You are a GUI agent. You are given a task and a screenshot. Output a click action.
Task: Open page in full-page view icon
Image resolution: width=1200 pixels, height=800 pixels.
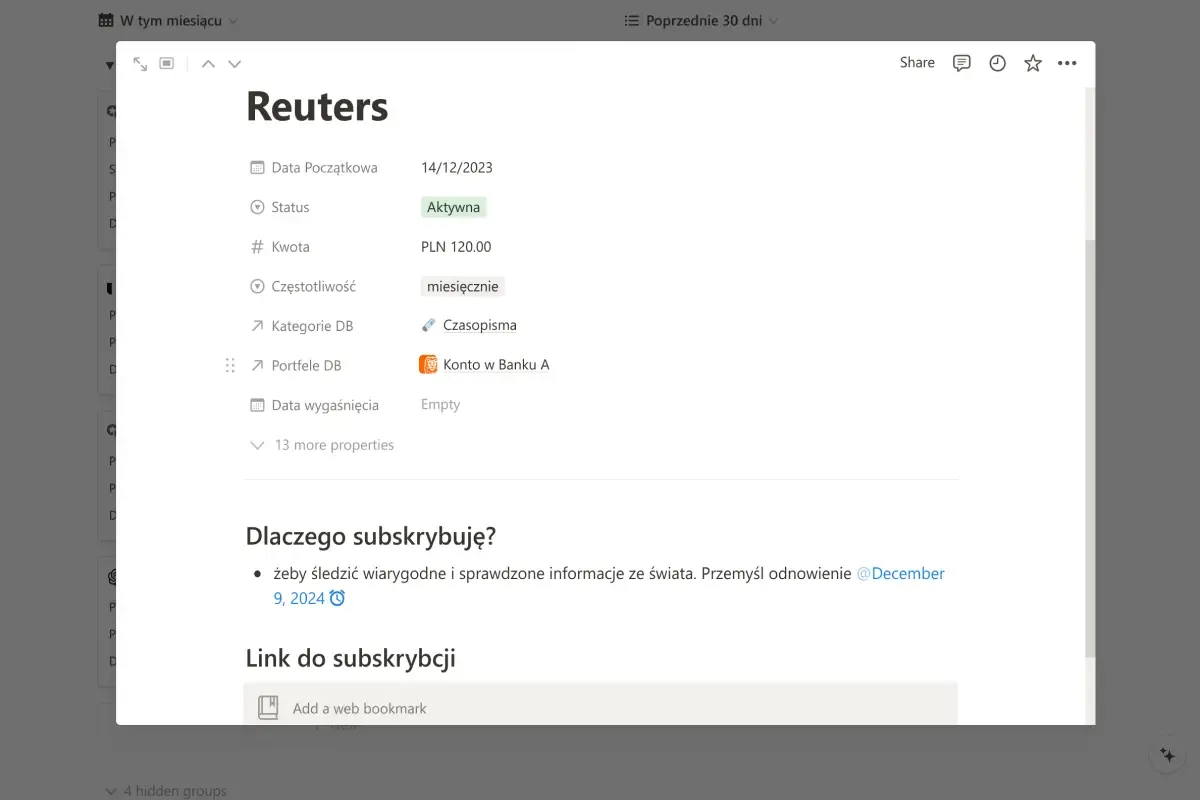coord(140,63)
